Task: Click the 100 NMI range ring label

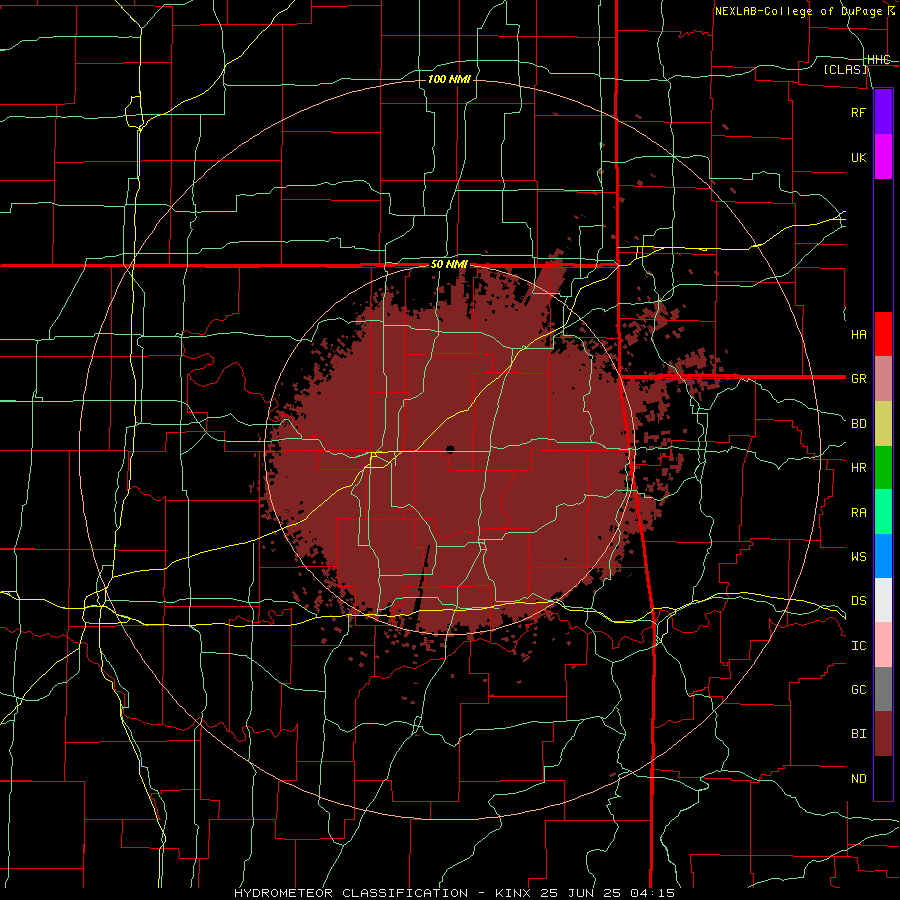Action: coord(449,79)
